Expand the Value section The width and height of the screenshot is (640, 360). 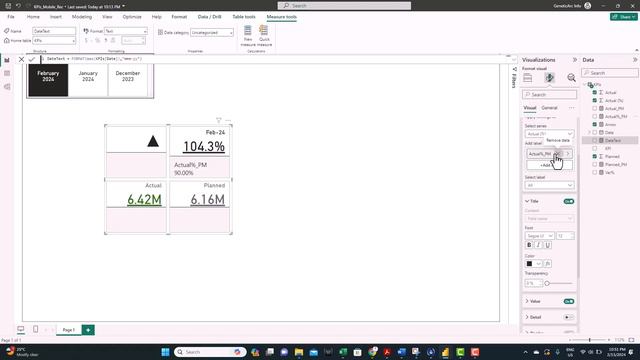pyautogui.click(x=527, y=301)
